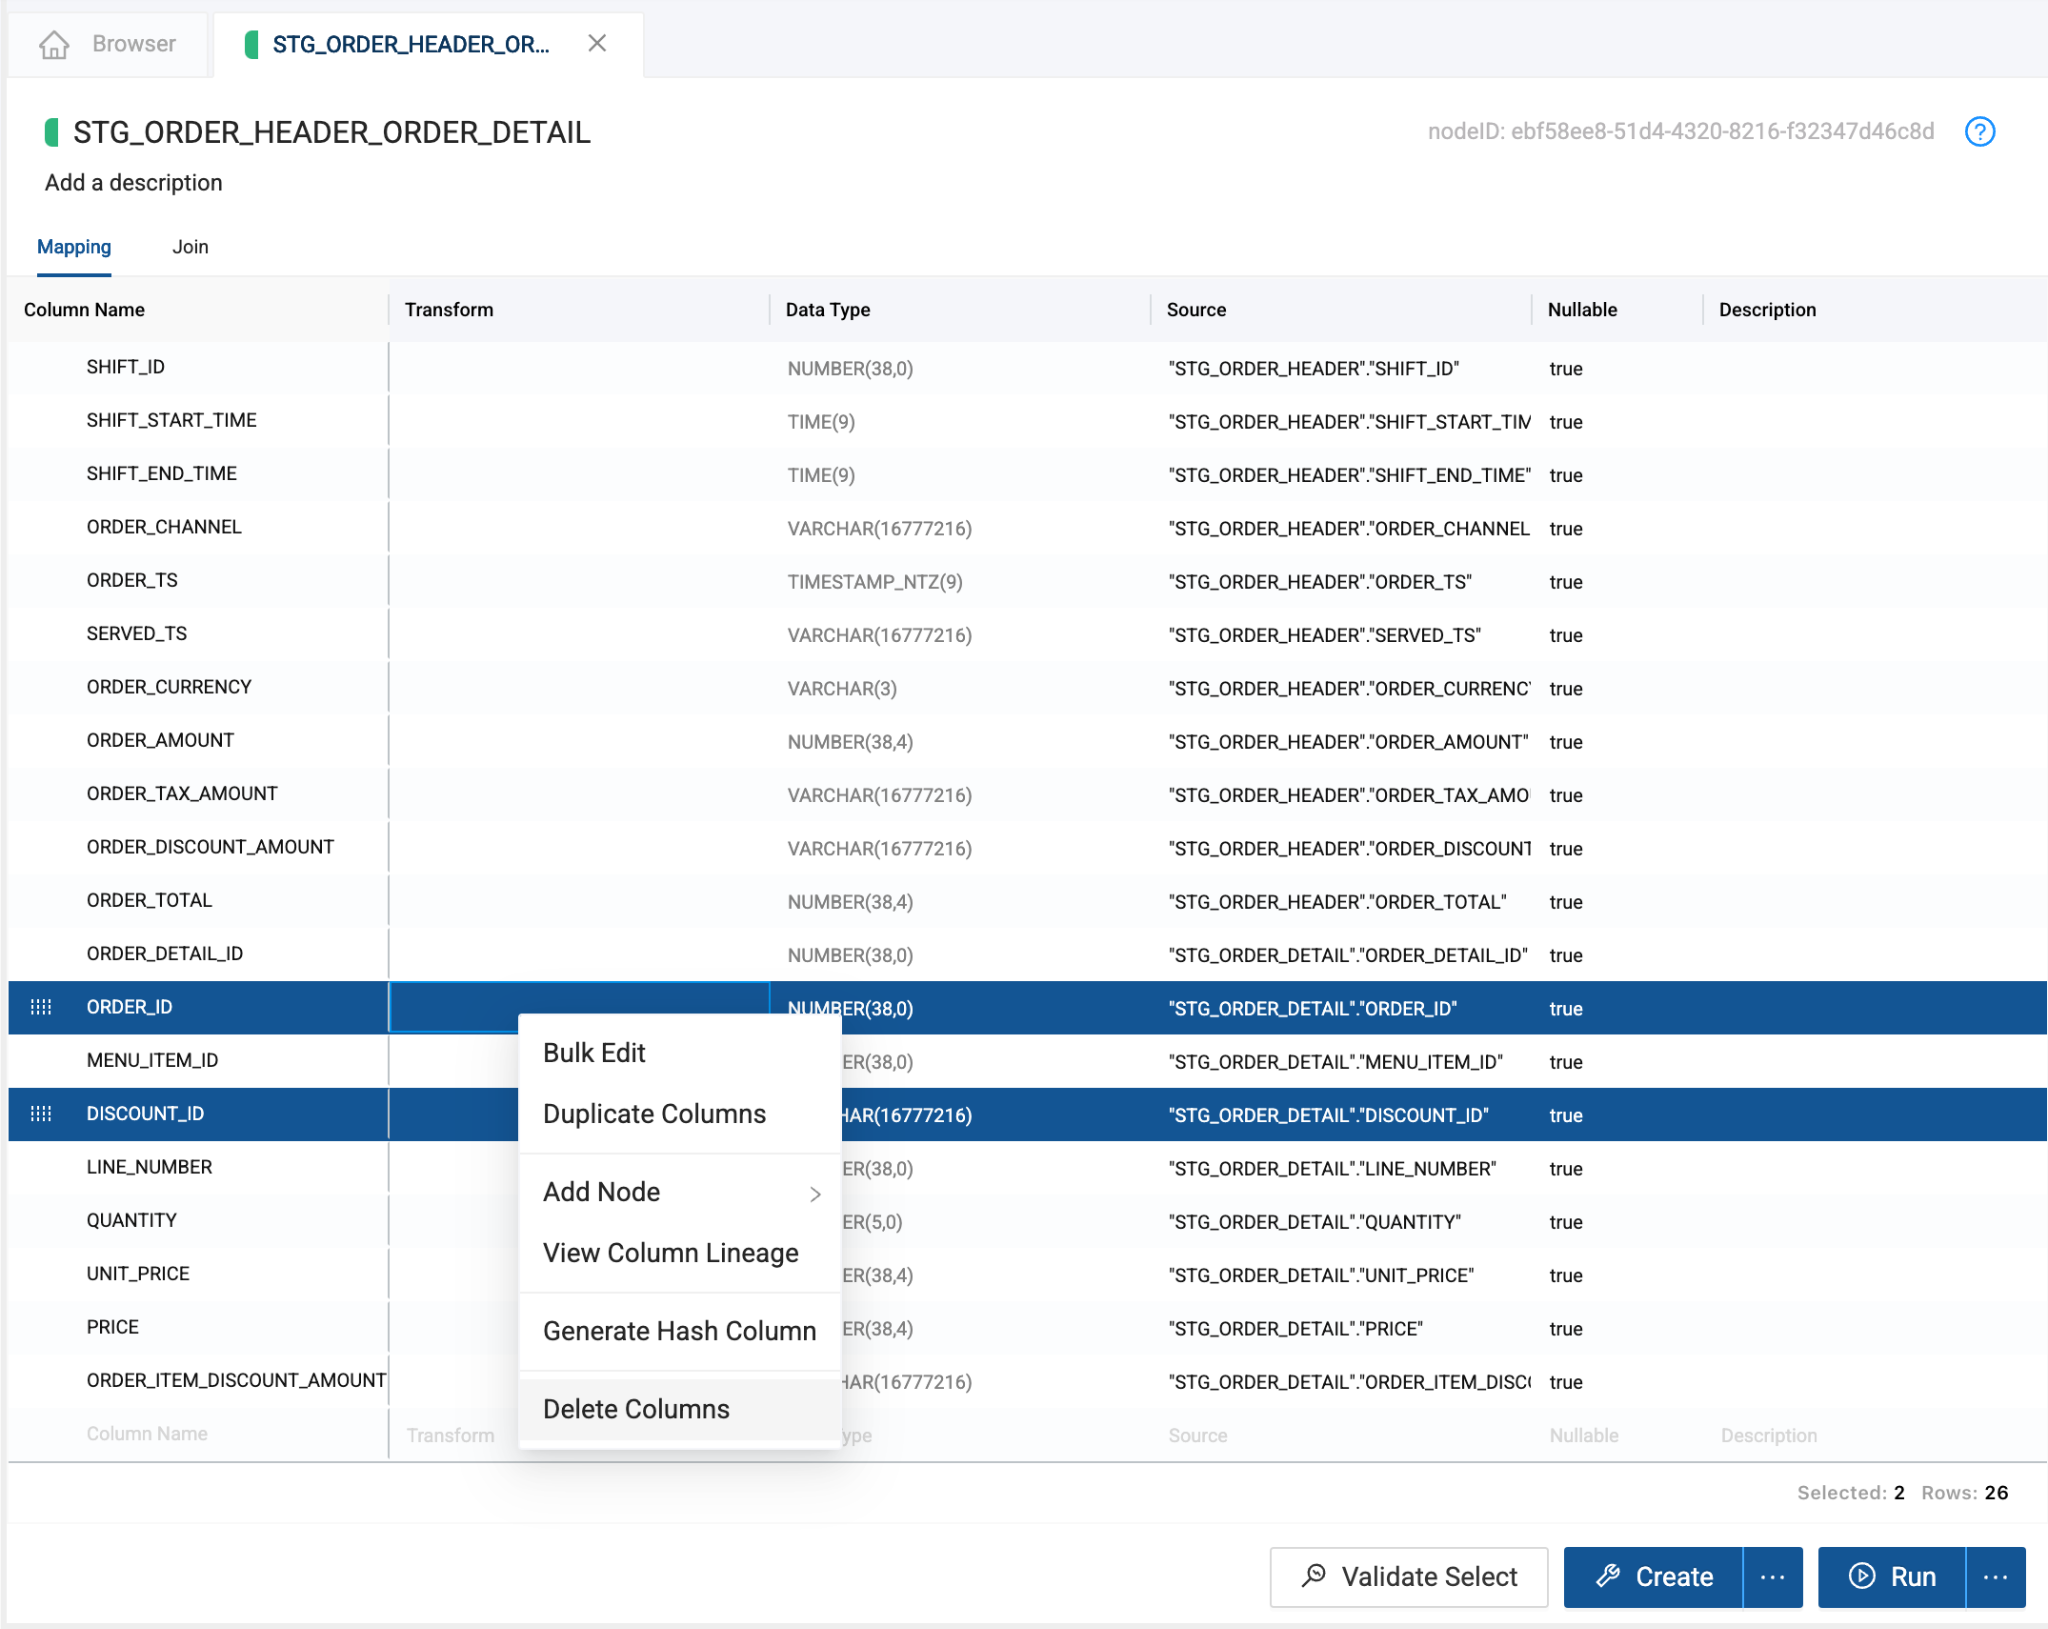This screenshot has height=1629, width=2048.
Task: Select the ORDER_CURRENCY column name
Action: pyautogui.click(x=169, y=687)
